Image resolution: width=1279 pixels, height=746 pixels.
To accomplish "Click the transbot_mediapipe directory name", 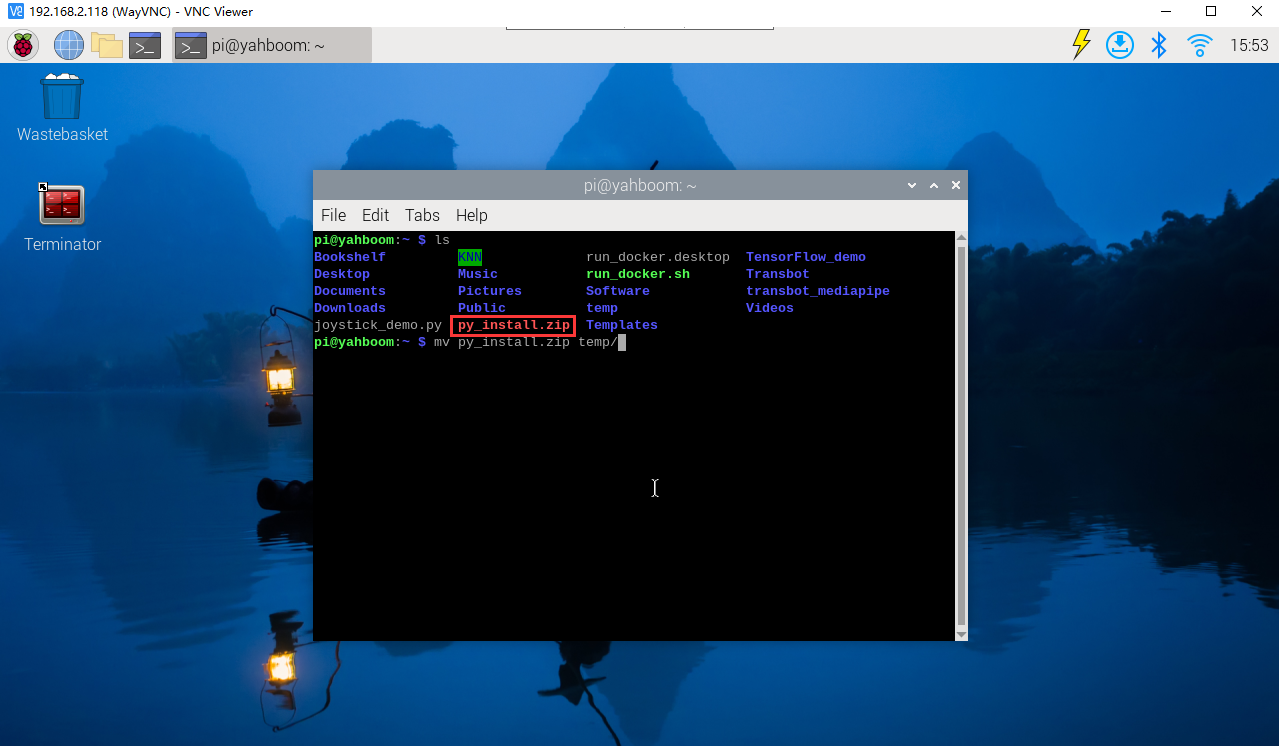I will pyautogui.click(x=818, y=291).
